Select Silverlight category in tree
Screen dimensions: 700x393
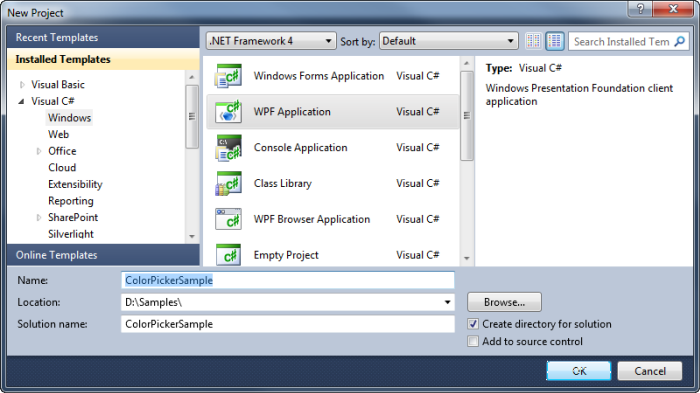click(71, 234)
